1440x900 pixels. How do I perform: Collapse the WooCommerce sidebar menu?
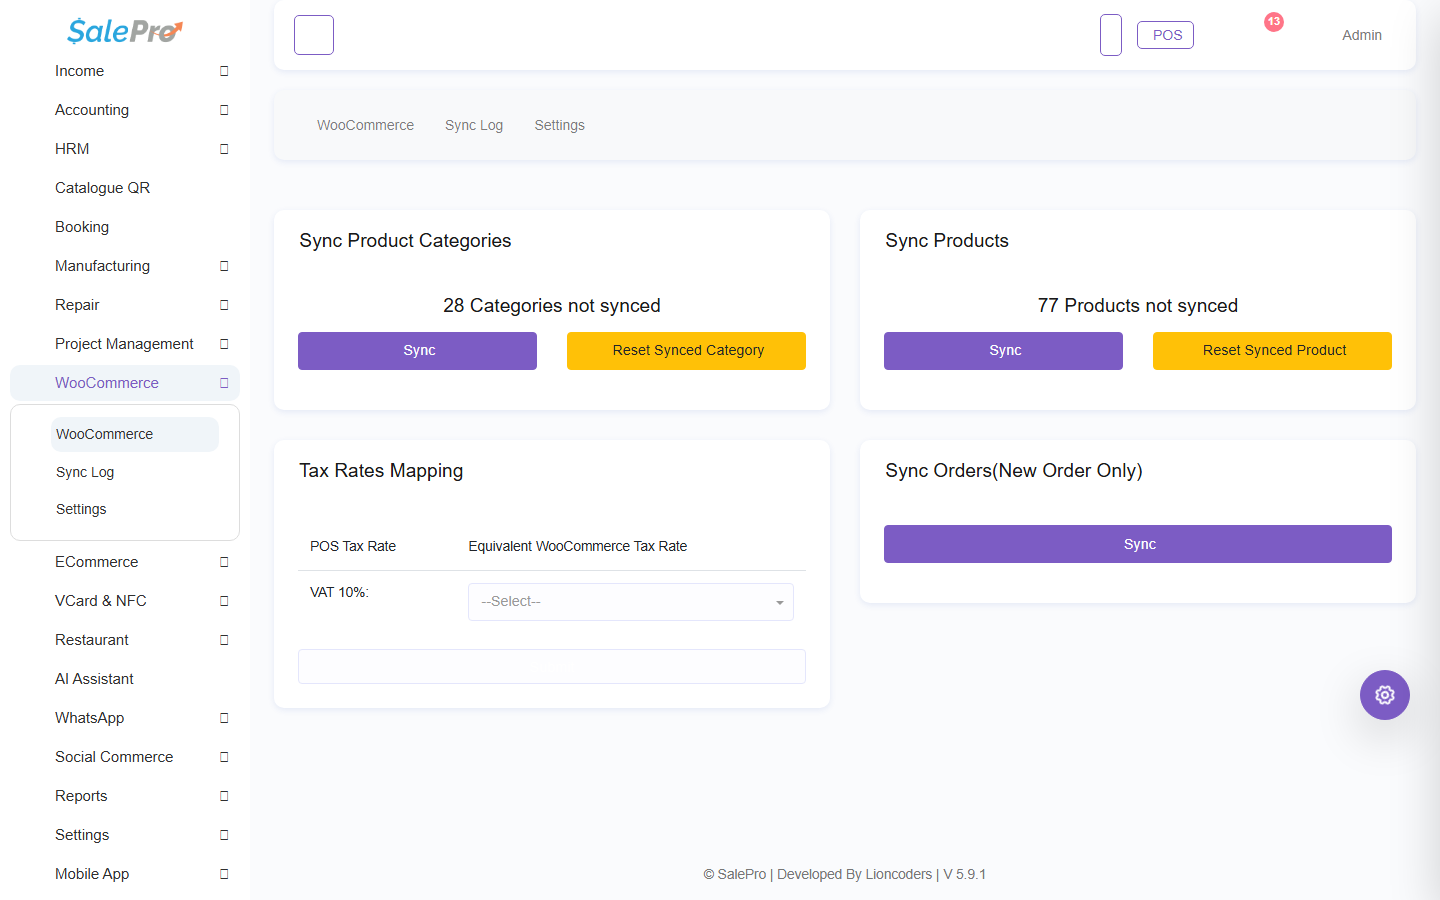tap(125, 383)
